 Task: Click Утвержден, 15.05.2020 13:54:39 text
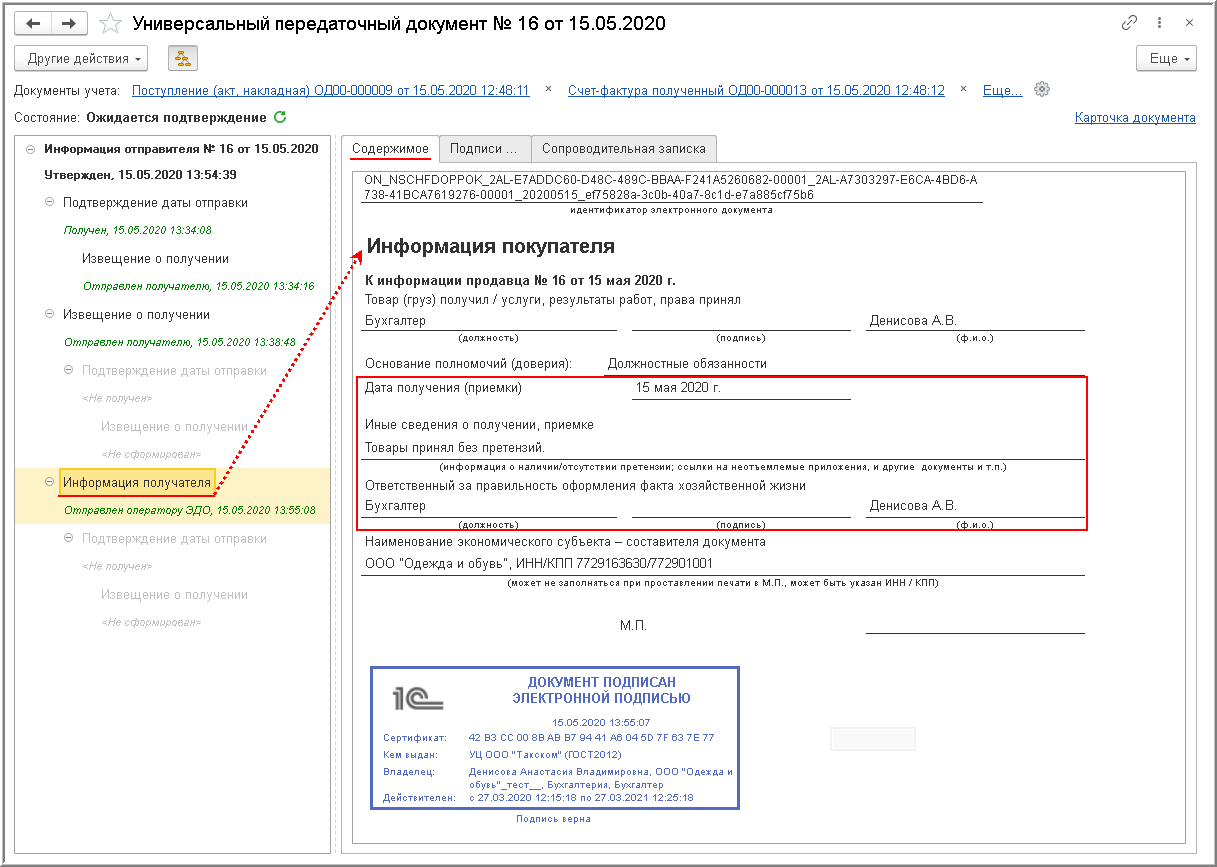[x=140, y=175]
